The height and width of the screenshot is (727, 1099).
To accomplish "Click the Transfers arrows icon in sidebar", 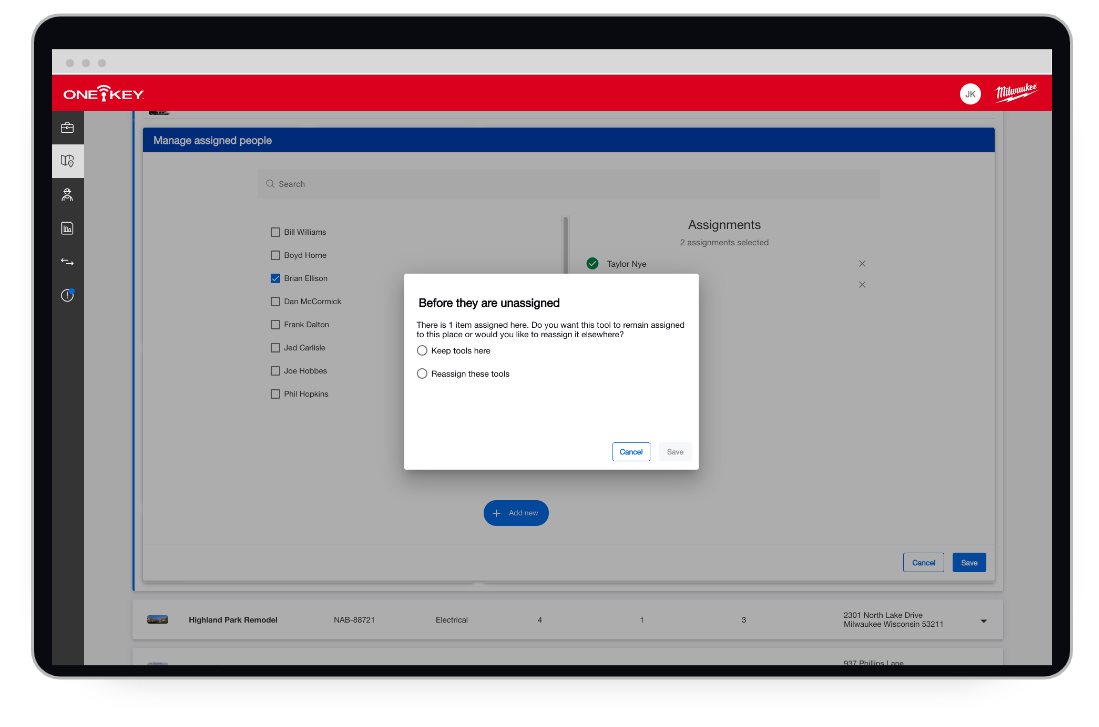I will pyautogui.click(x=67, y=262).
